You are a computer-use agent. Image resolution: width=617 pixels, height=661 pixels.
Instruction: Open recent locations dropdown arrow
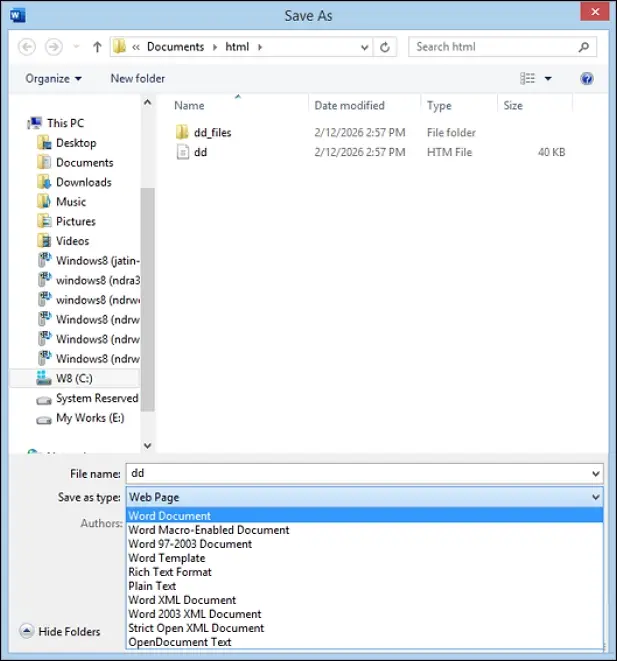coord(76,46)
